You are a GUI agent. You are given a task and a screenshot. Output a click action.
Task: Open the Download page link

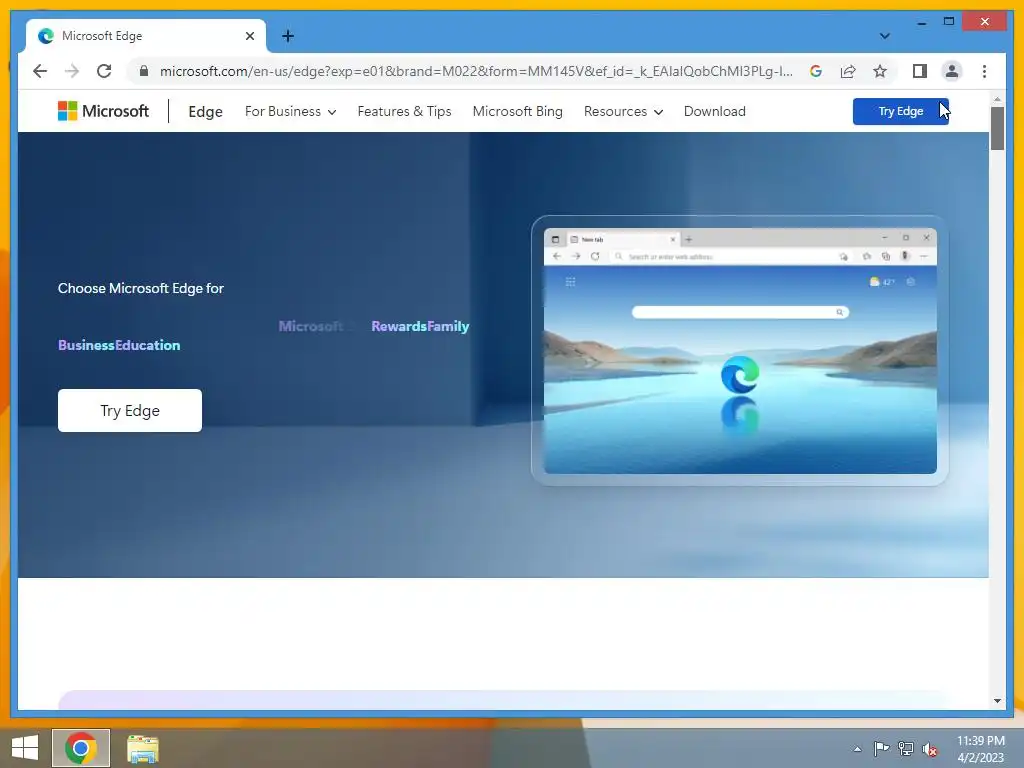[714, 112]
